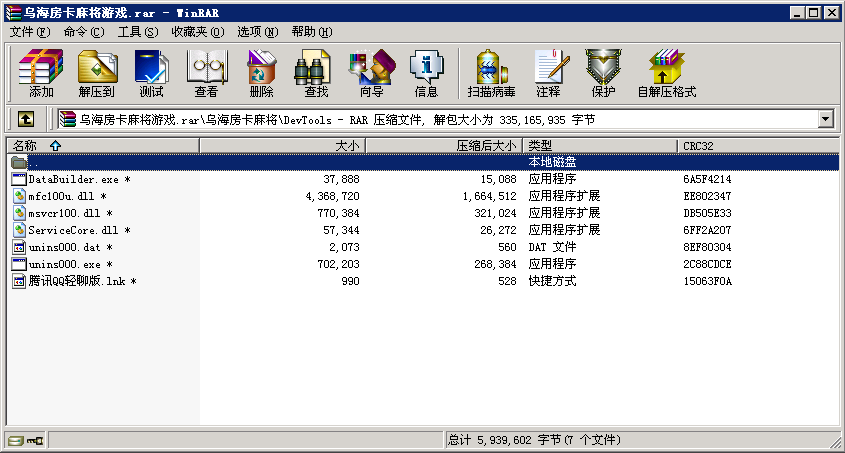
Task: Show archive Info (信息) icon
Action: click(426, 74)
